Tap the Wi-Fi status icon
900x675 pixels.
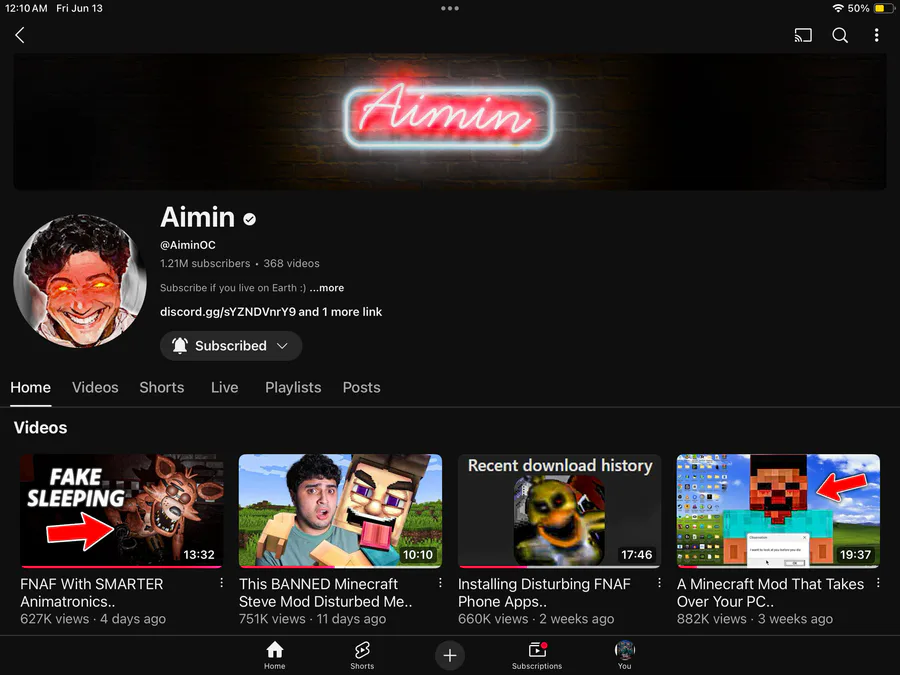[838, 8]
